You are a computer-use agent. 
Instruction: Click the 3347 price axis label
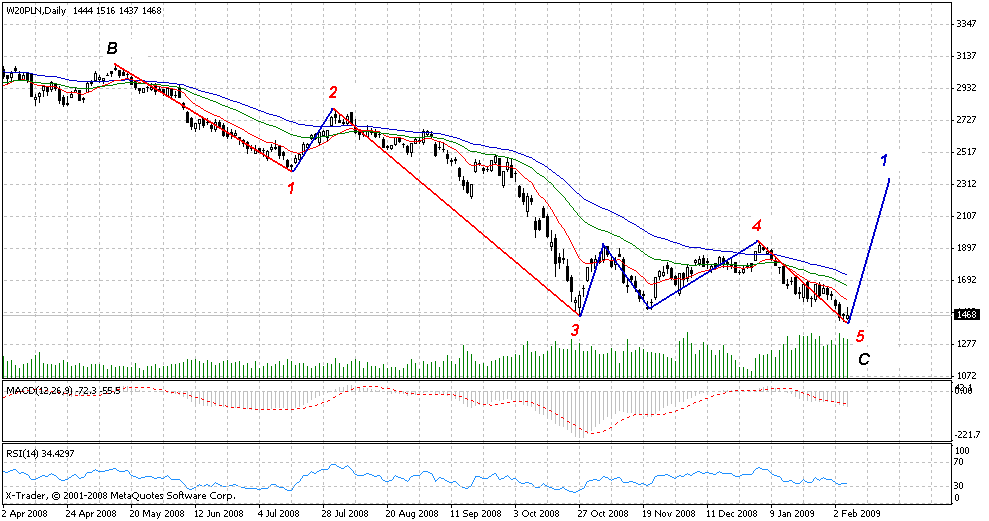tap(966, 23)
